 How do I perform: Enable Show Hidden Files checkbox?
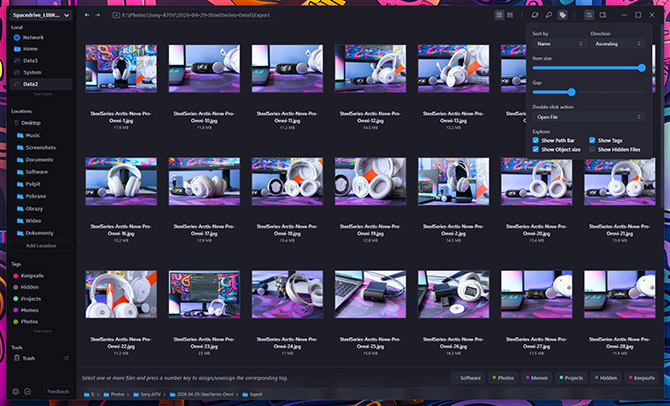592,150
